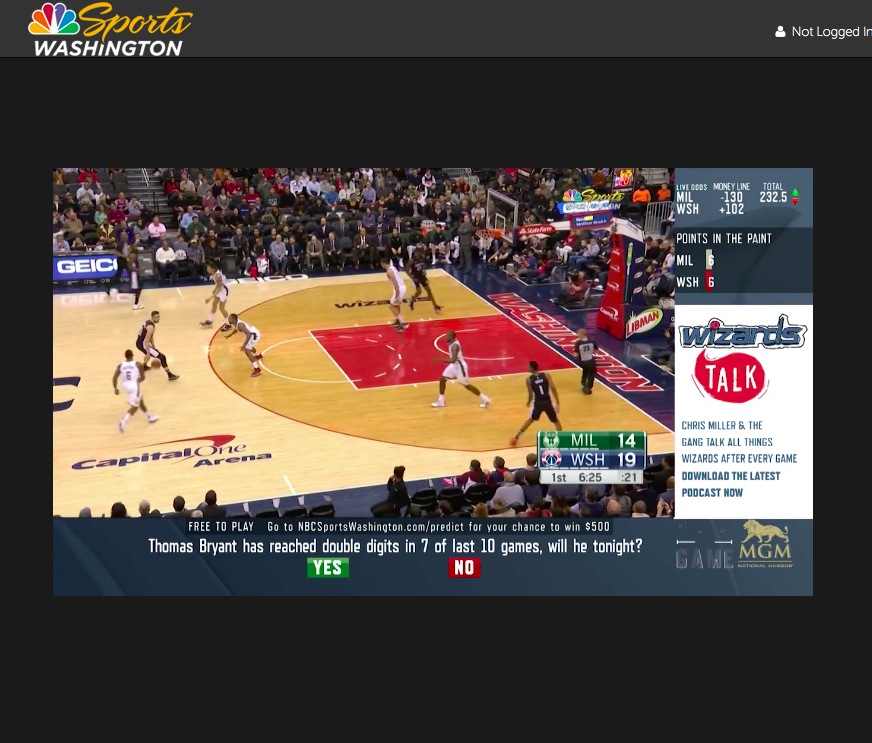Vote the green YES button
The width and height of the screenshot is (872, 743).
[328, 568]
